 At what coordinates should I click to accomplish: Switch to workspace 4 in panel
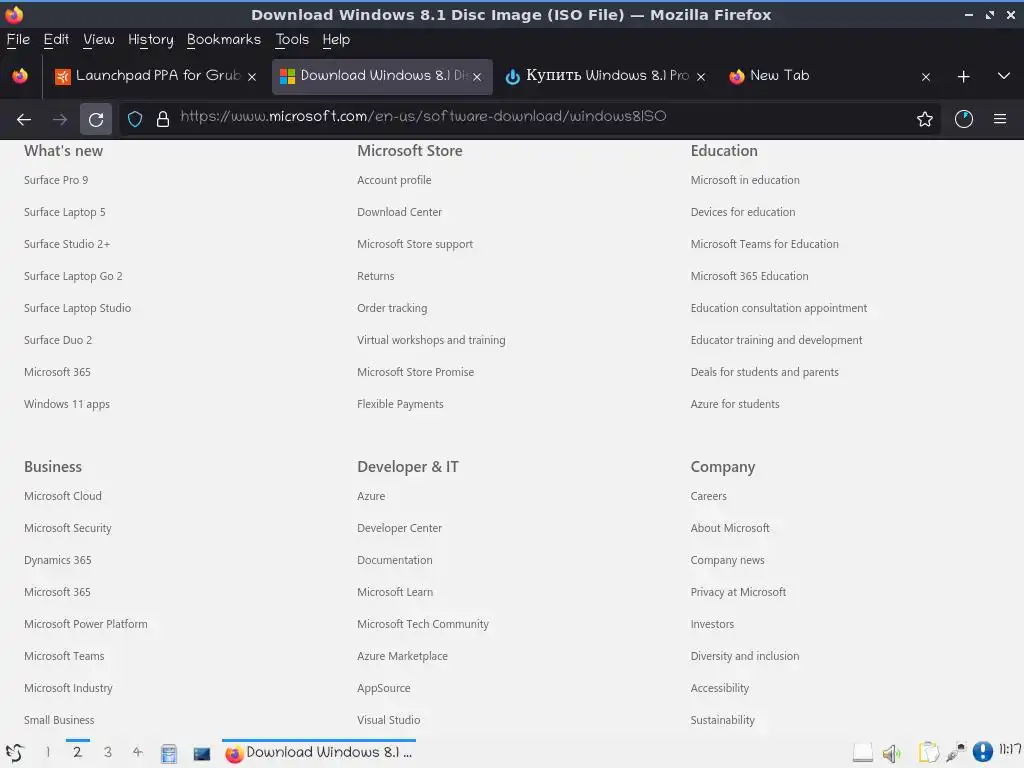coord(137,752)
